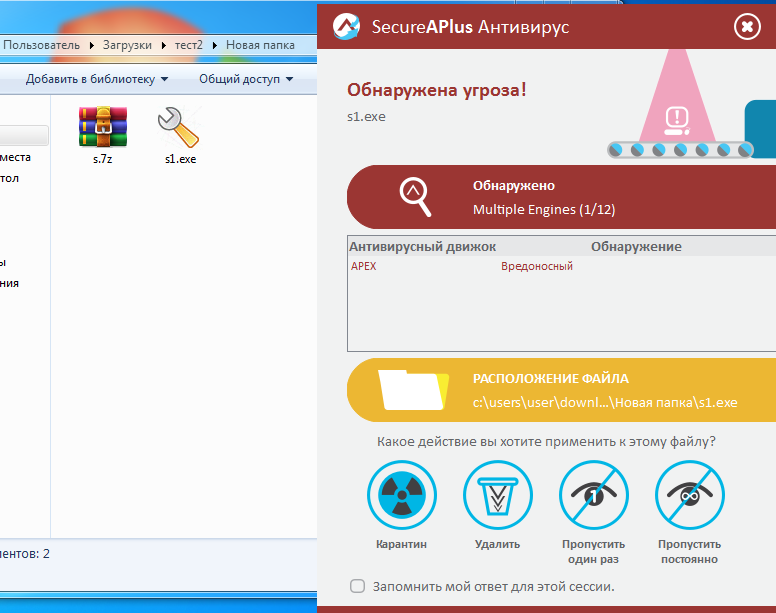
Task: Click the "Карантин" label
Action: 401,544
